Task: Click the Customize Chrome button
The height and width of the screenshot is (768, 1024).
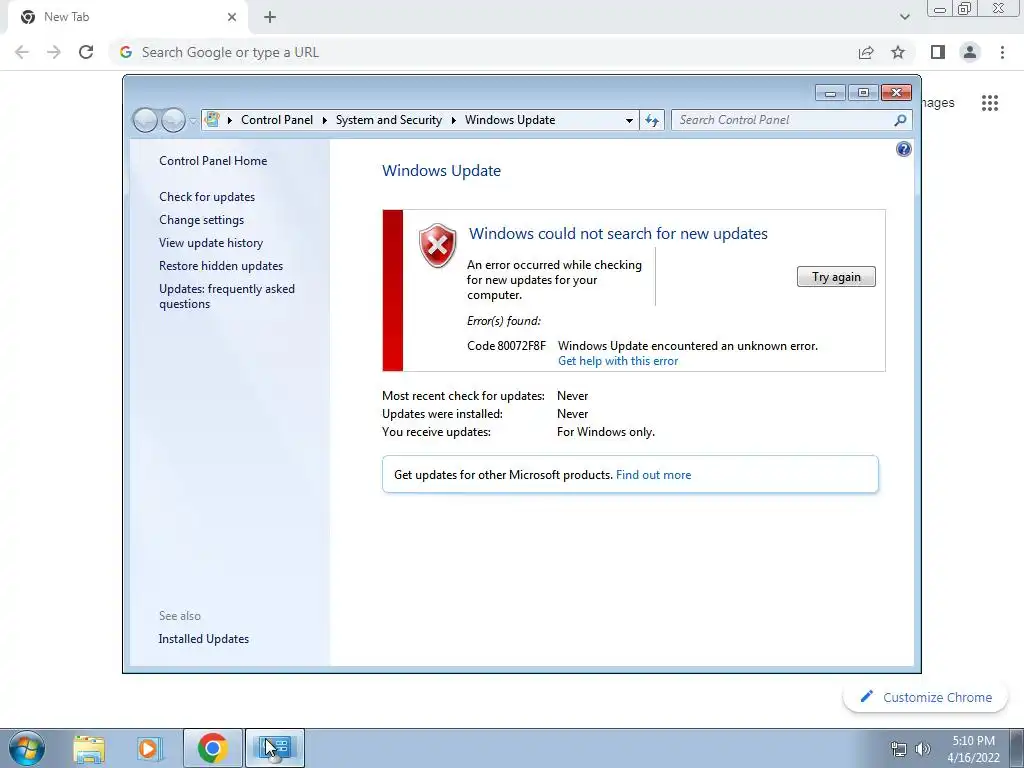Action: [x=926, y=697]
